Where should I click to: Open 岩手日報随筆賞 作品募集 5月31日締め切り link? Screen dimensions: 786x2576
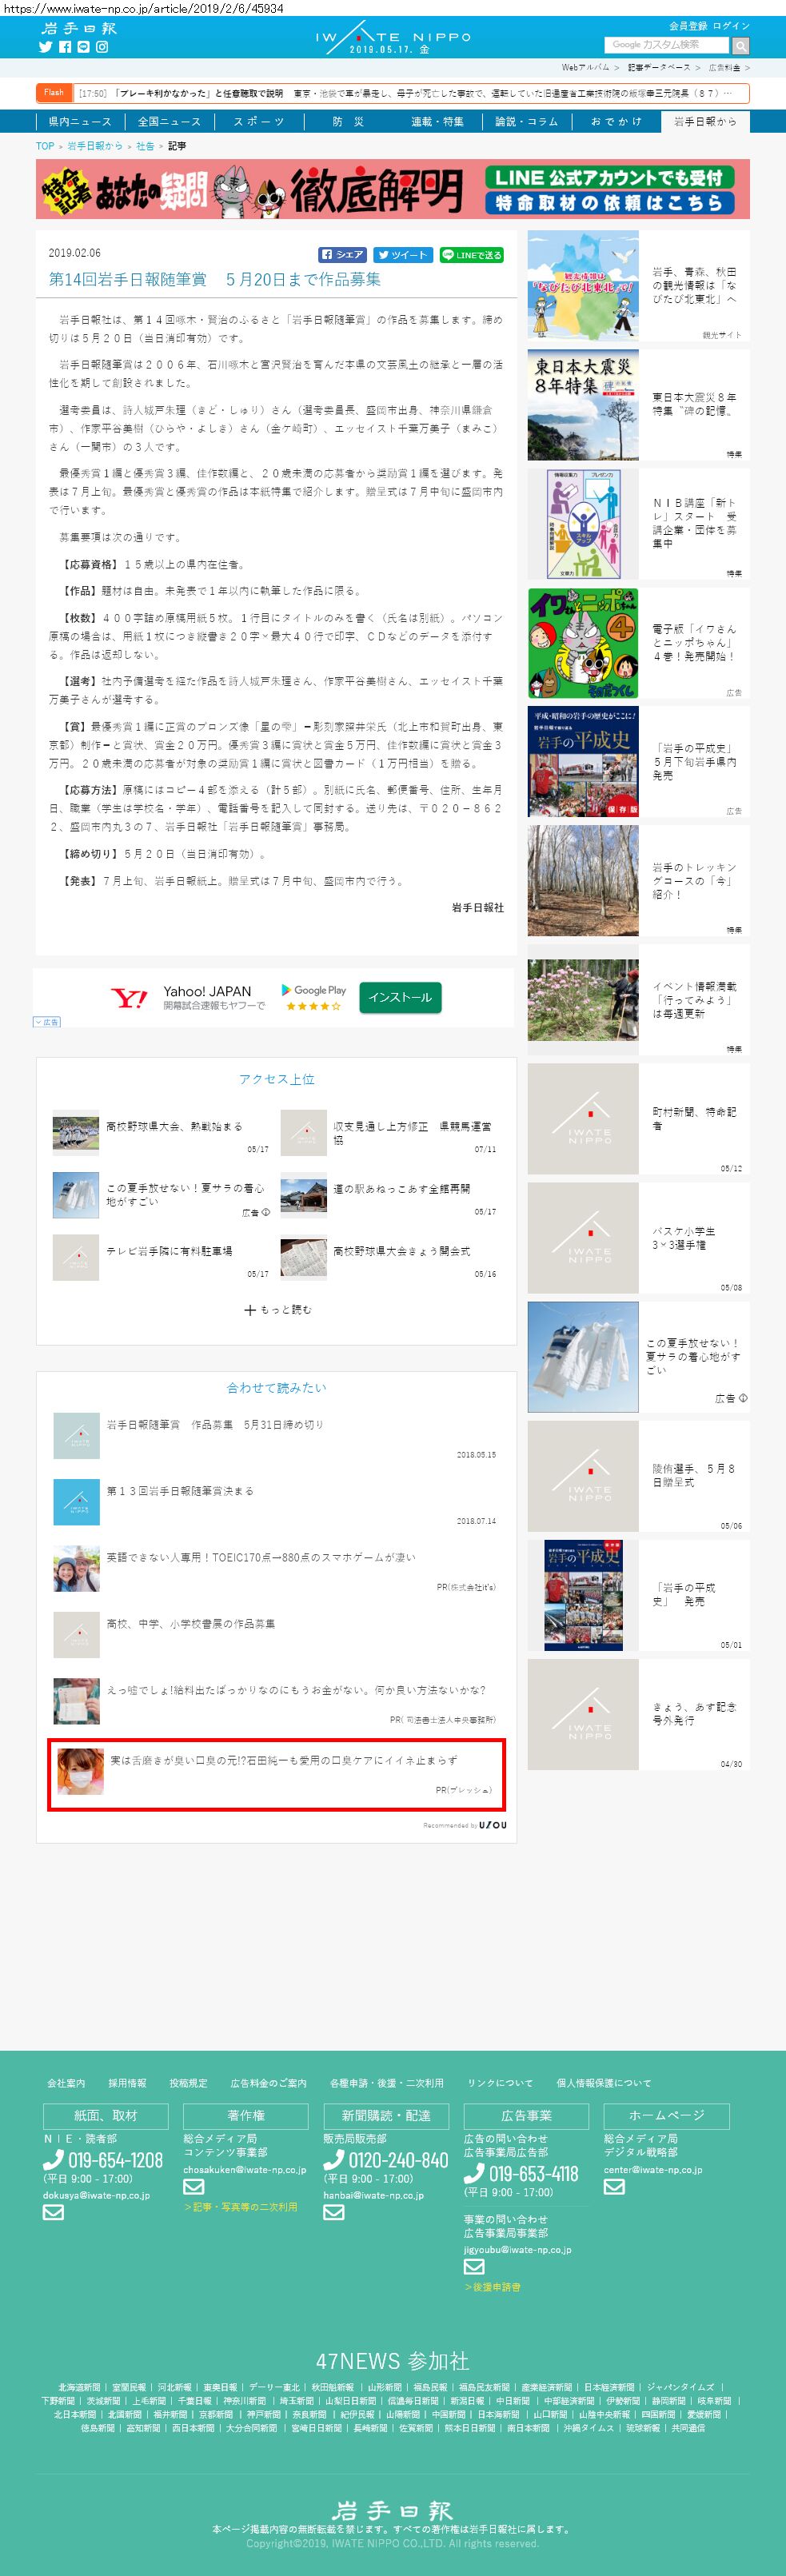click(x=215, y=1425)
